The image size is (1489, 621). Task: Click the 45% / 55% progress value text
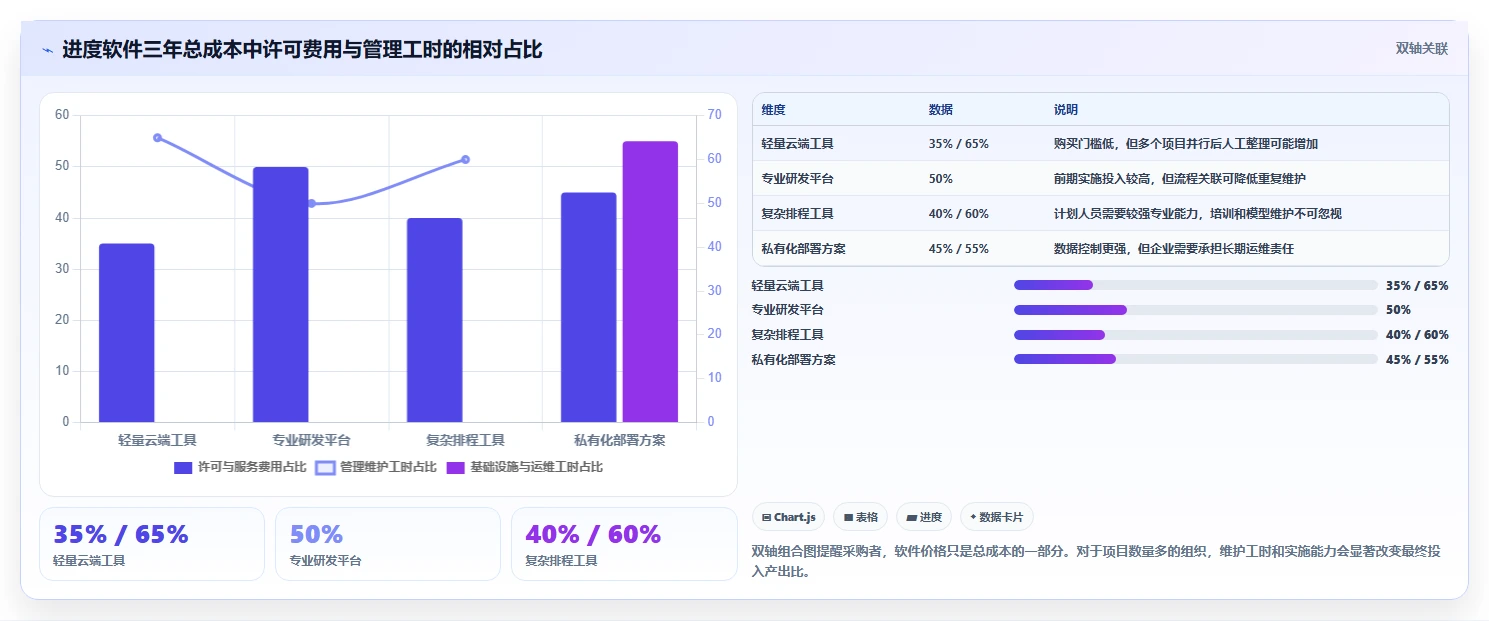1417,360
